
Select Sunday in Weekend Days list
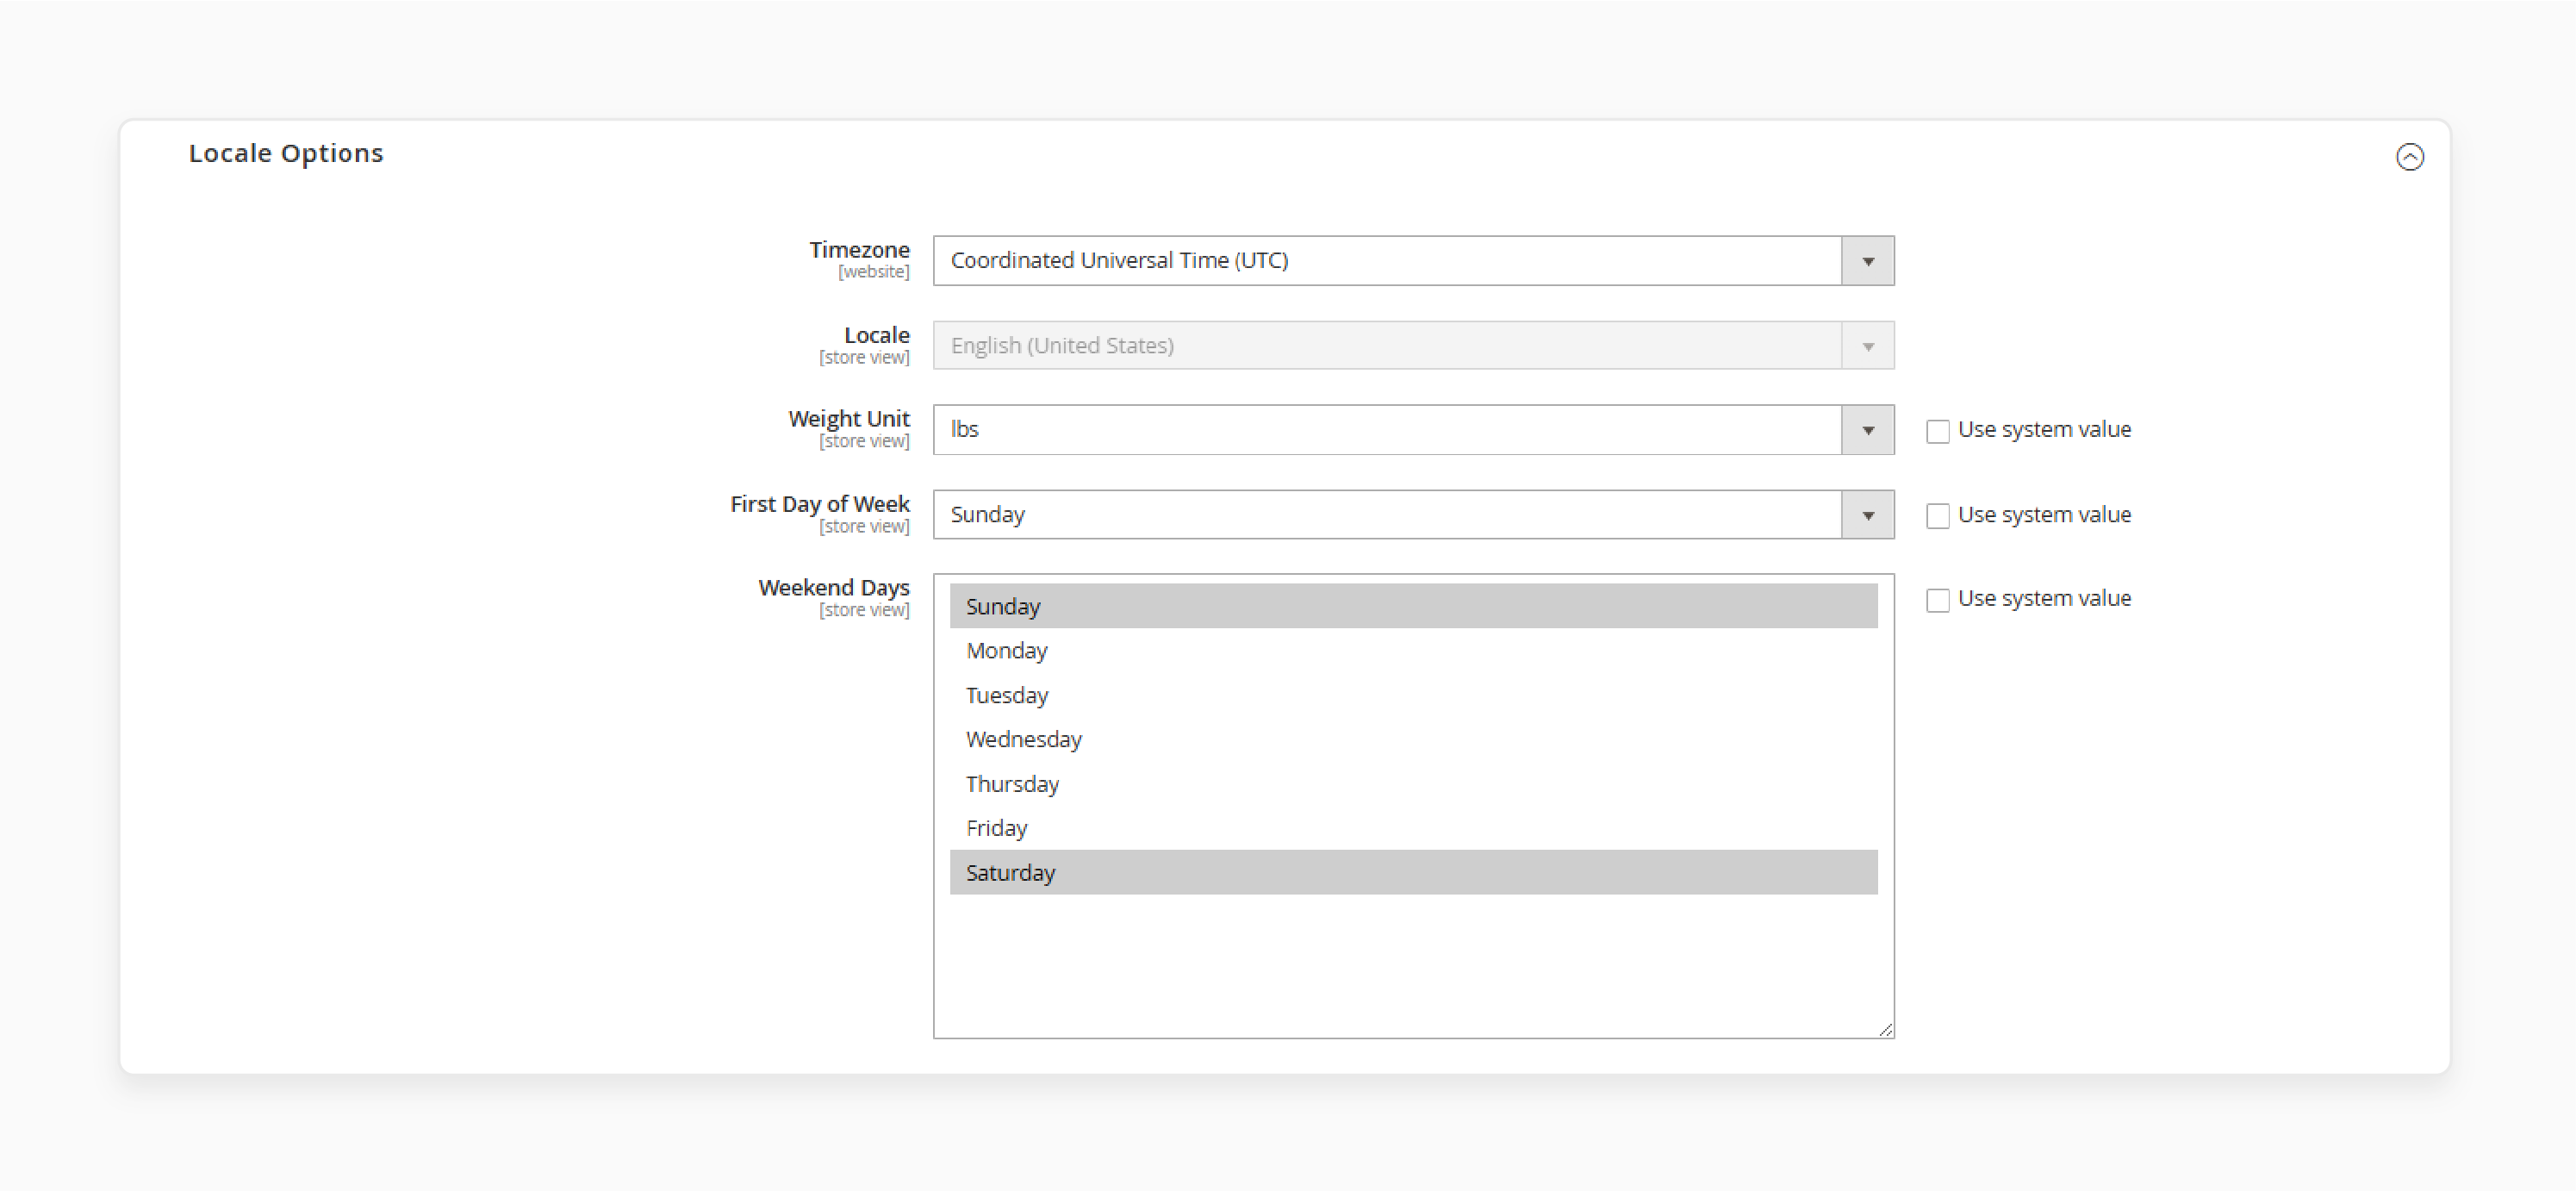click(1413, 606)
